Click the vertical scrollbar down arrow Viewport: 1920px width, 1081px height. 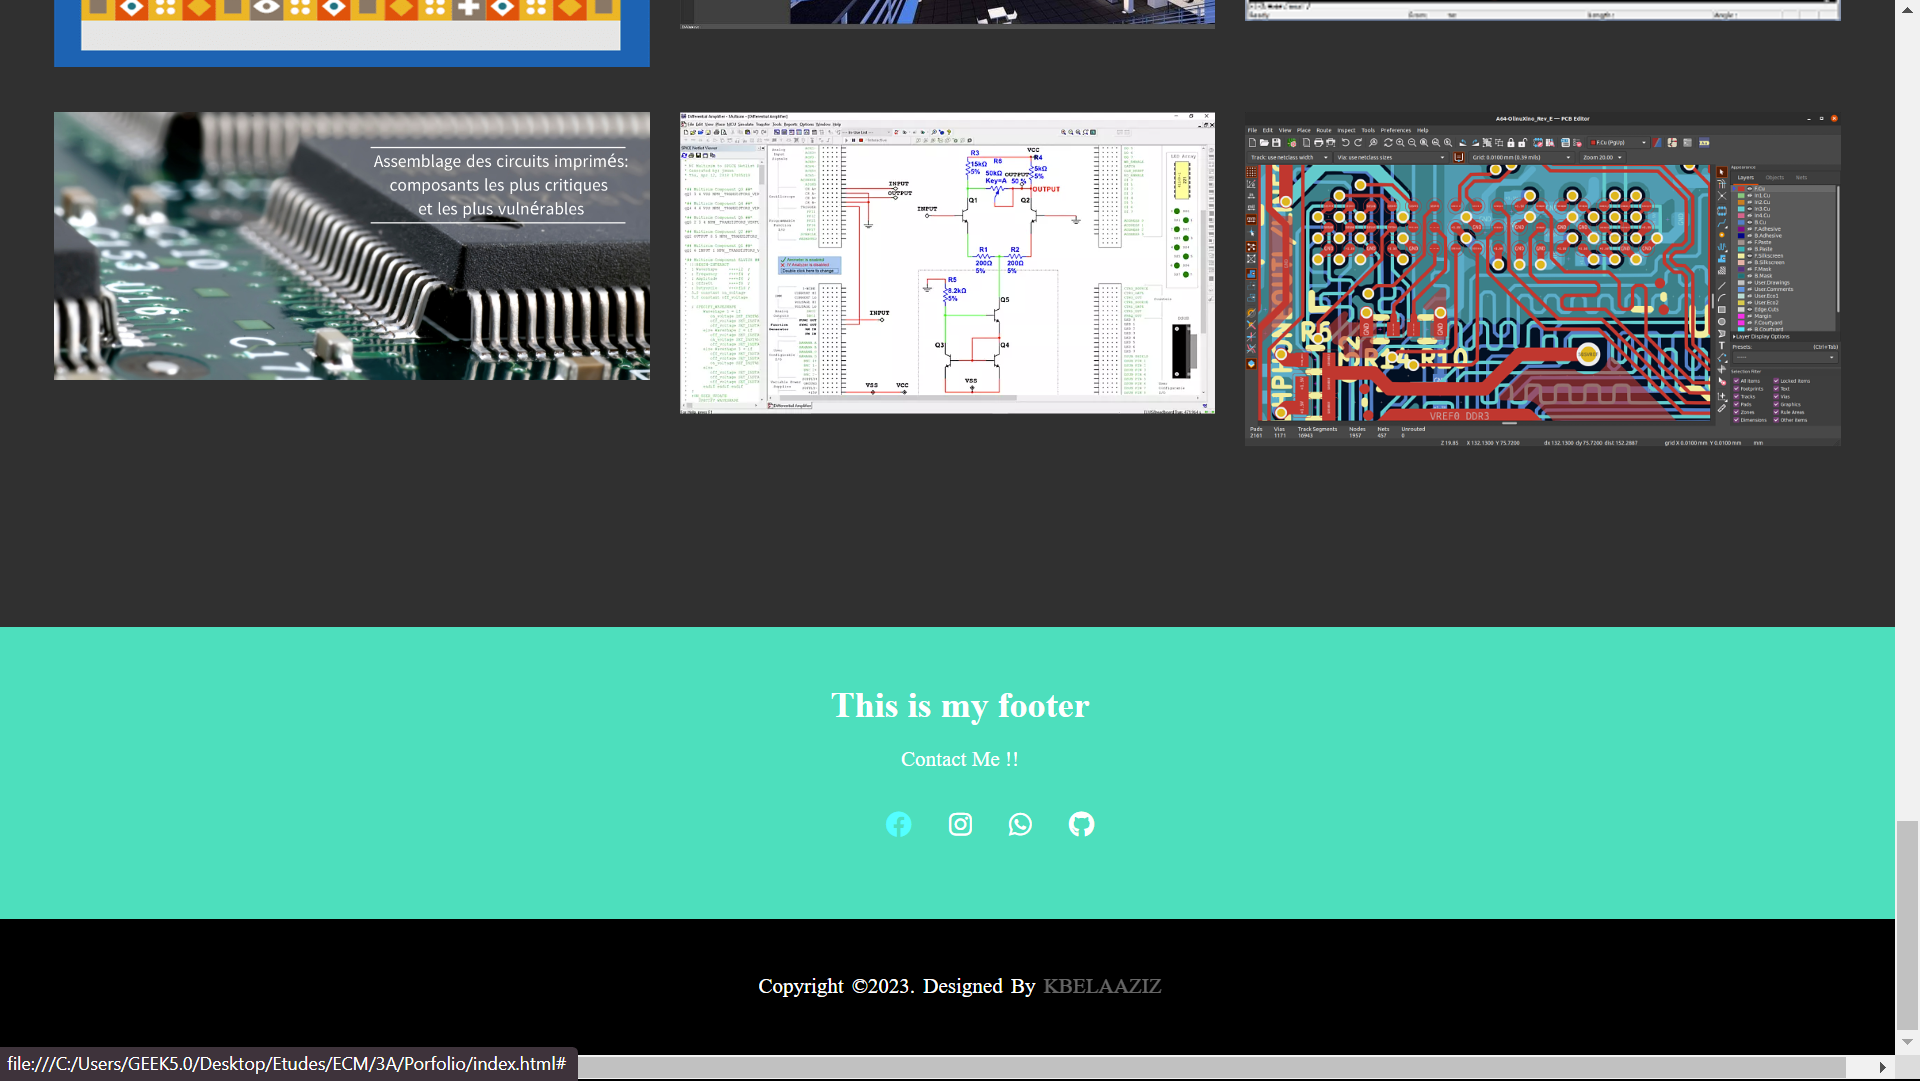1907,1041
